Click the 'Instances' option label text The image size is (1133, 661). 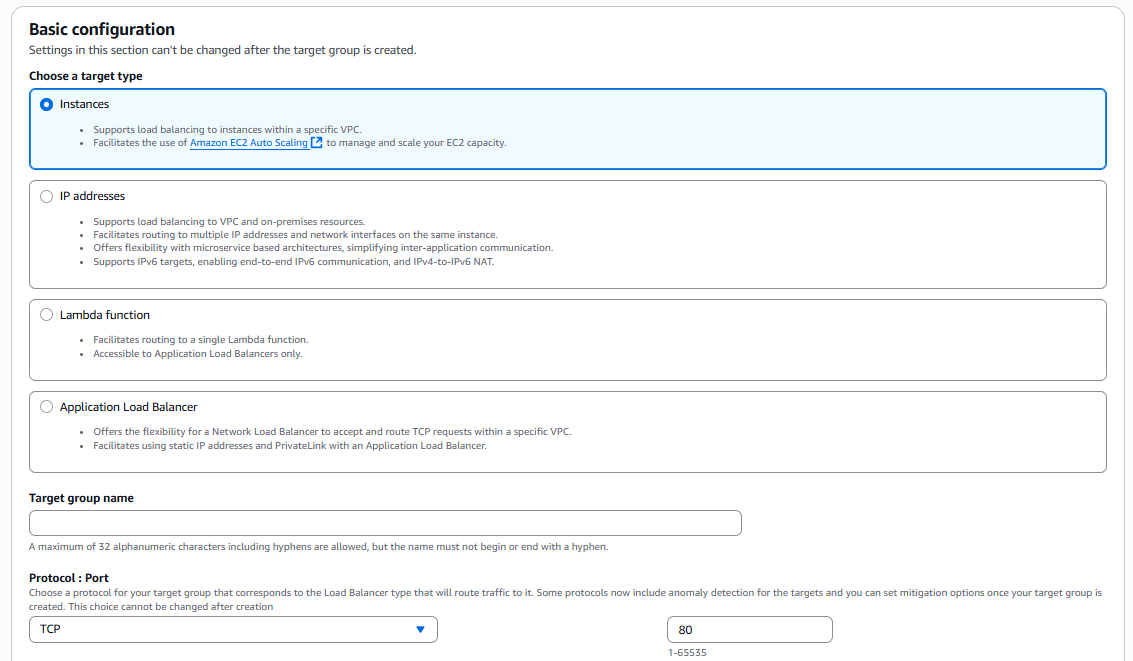[84, 104]
